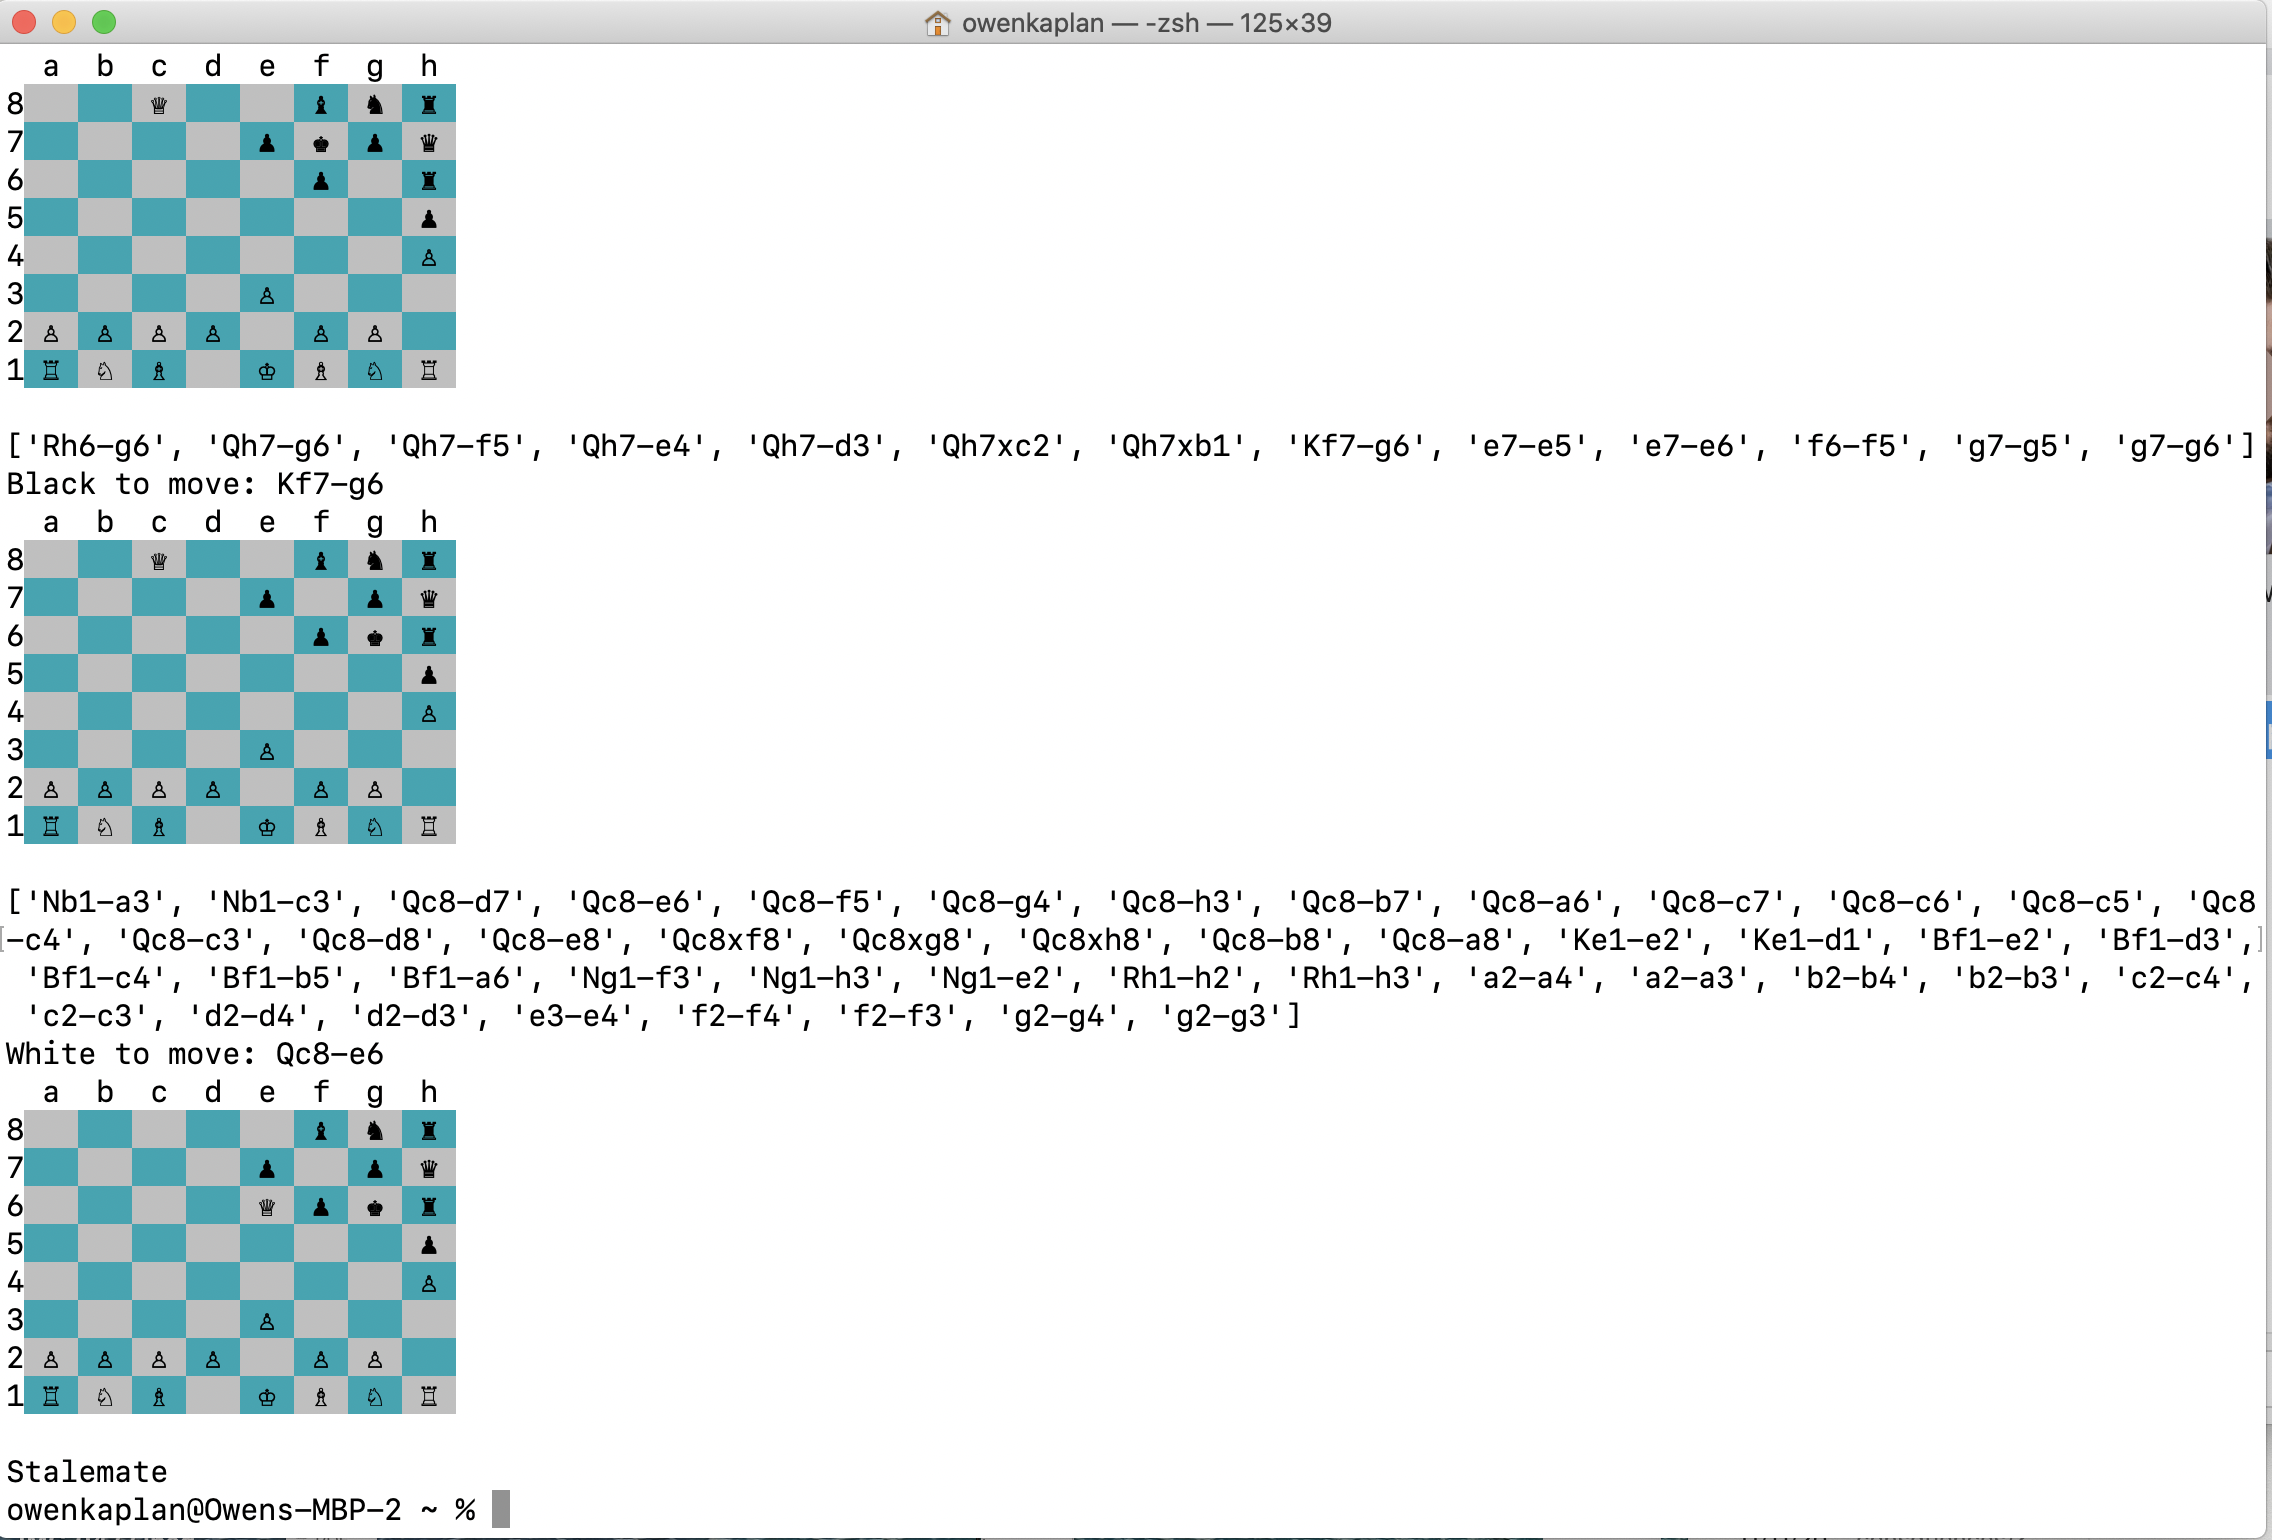
Task: Click the white rook on a1, top board
Action: pyautogui.click(x=51, y=371)
